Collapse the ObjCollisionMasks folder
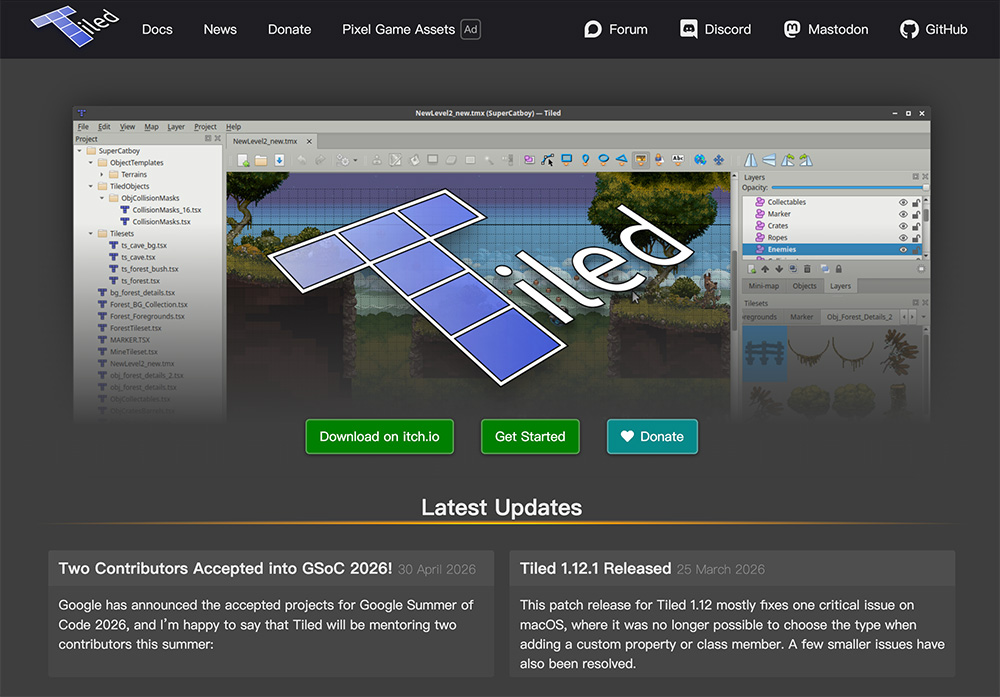Screen dimensions: 1000x697 pyautogui.click(x=102, y=198)
